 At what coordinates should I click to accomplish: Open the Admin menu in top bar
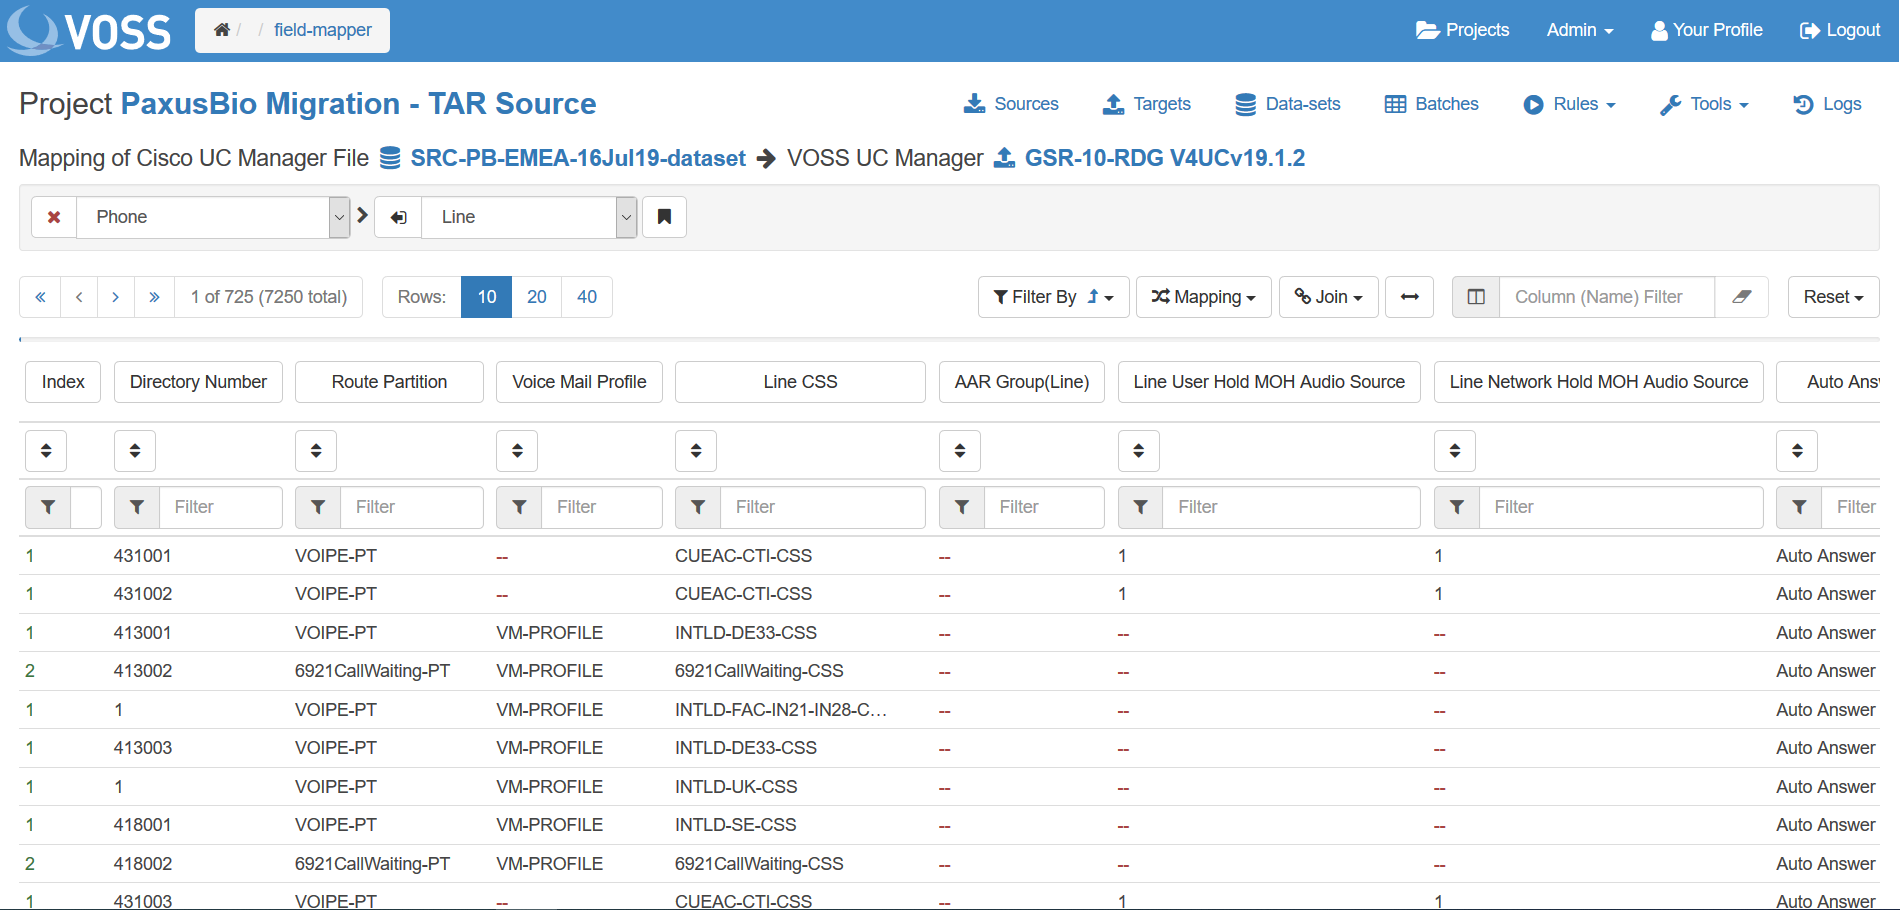(x=1579, y=30)
